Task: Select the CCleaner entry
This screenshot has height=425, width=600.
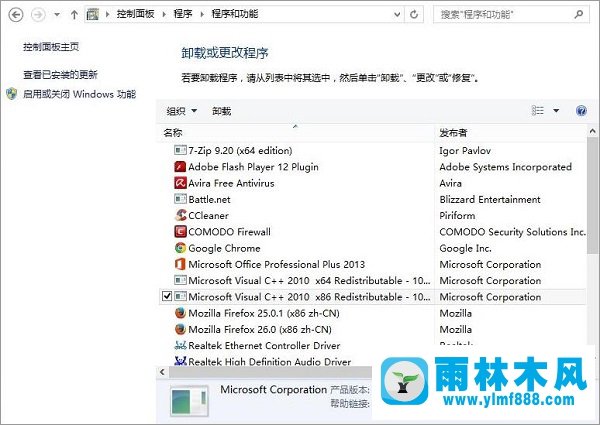Action: (209, 215)
